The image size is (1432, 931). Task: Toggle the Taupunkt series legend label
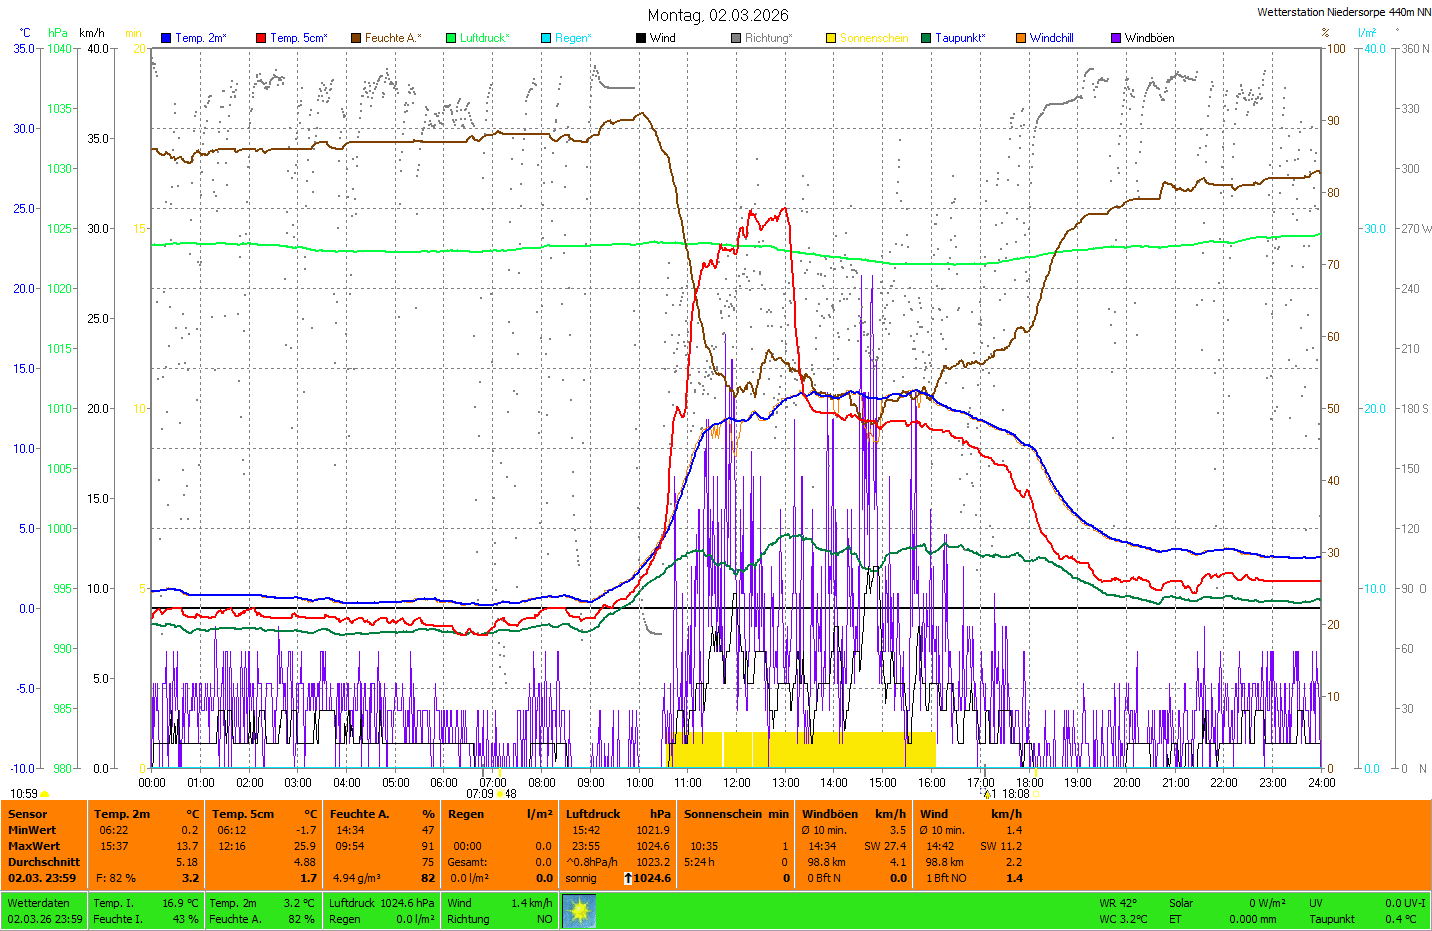pos(959,38)
